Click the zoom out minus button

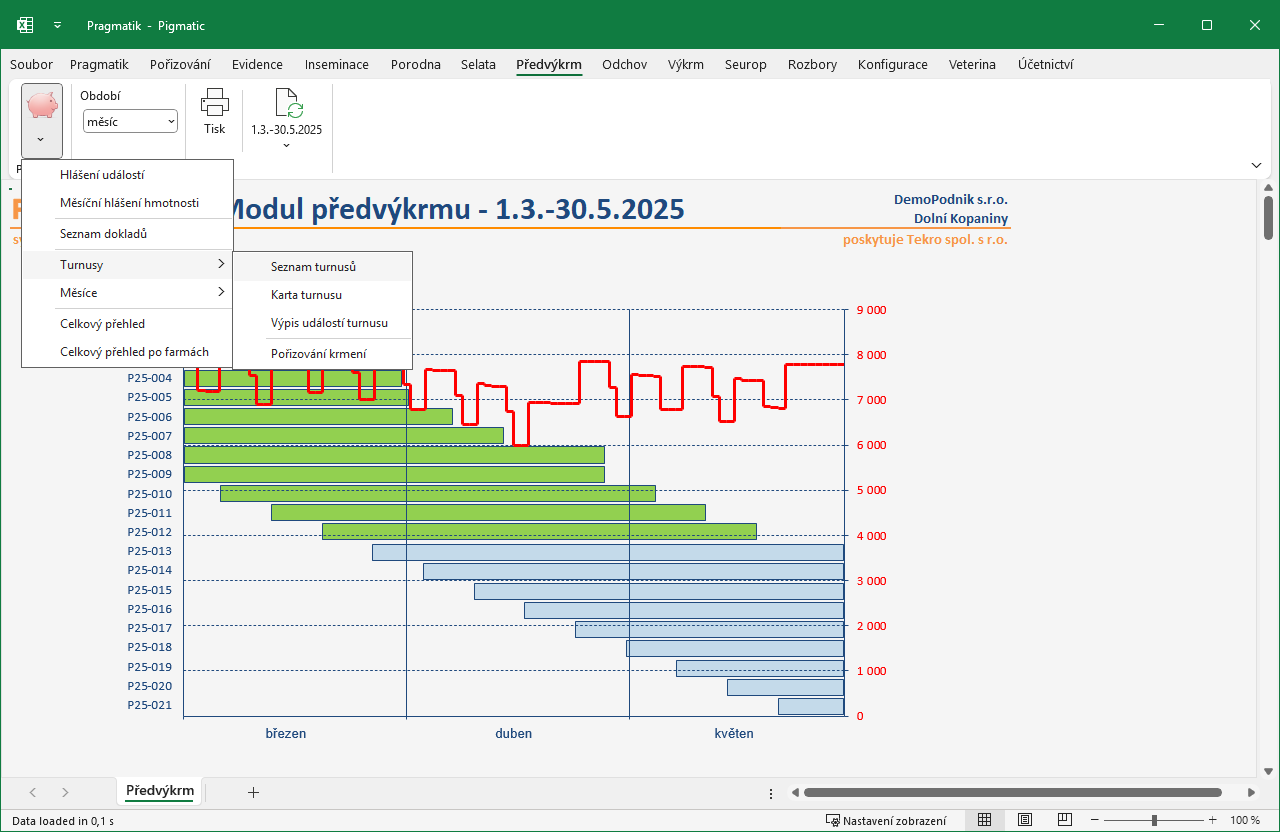click(x=1097, y=820)
